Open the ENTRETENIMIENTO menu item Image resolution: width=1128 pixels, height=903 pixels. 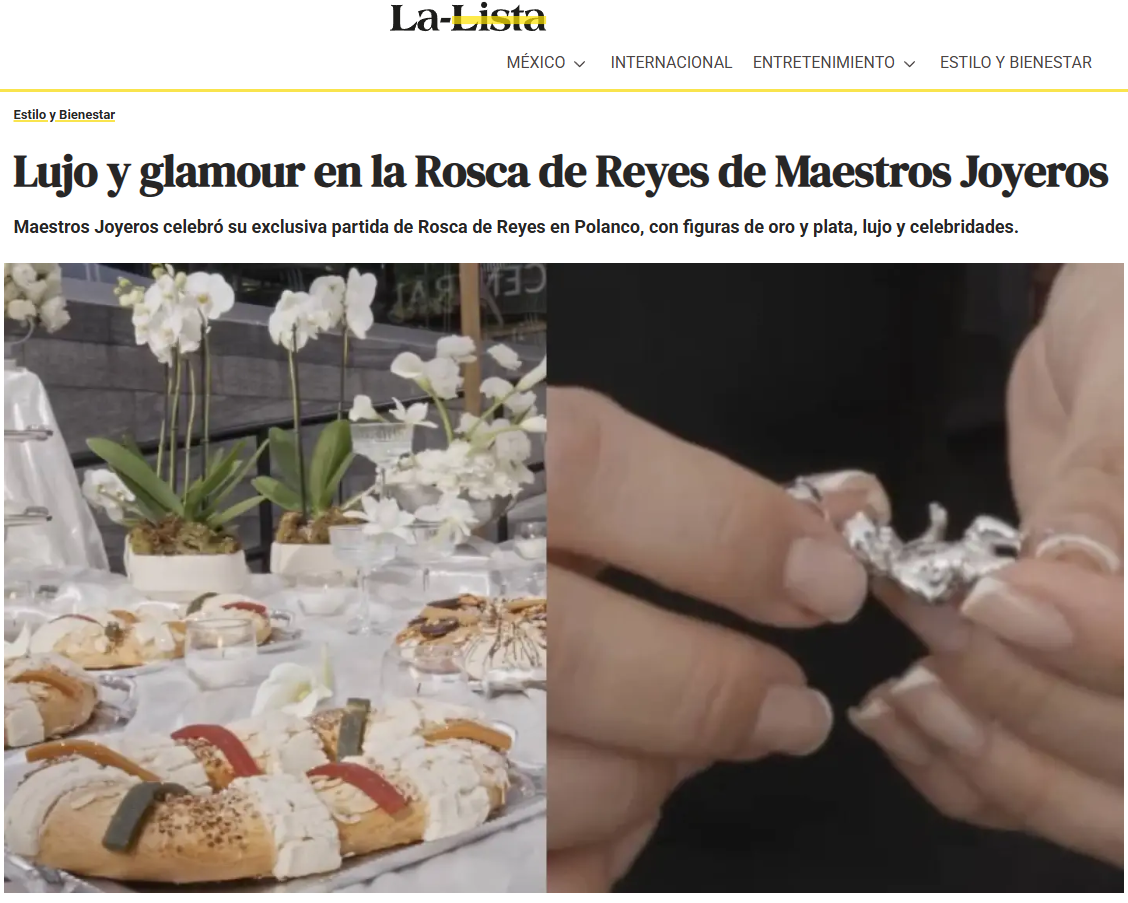[824, 63]
